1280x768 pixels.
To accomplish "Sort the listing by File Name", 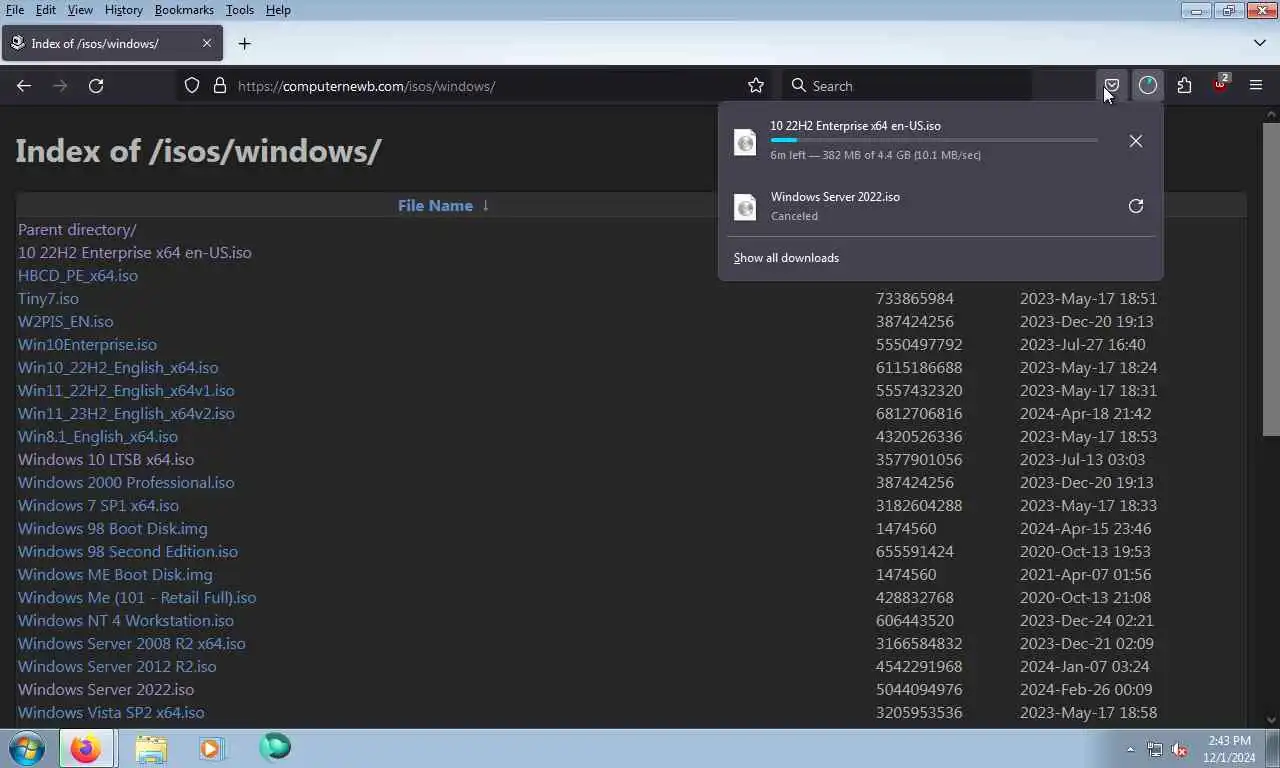I will coord(435,205).
